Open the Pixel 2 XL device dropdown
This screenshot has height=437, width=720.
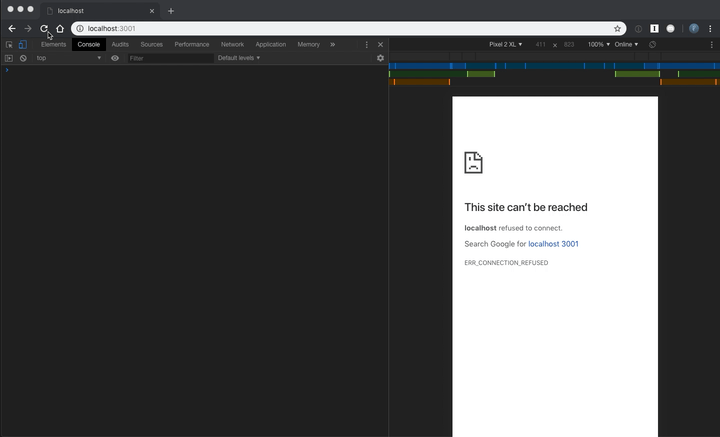[x=505, y=45]
